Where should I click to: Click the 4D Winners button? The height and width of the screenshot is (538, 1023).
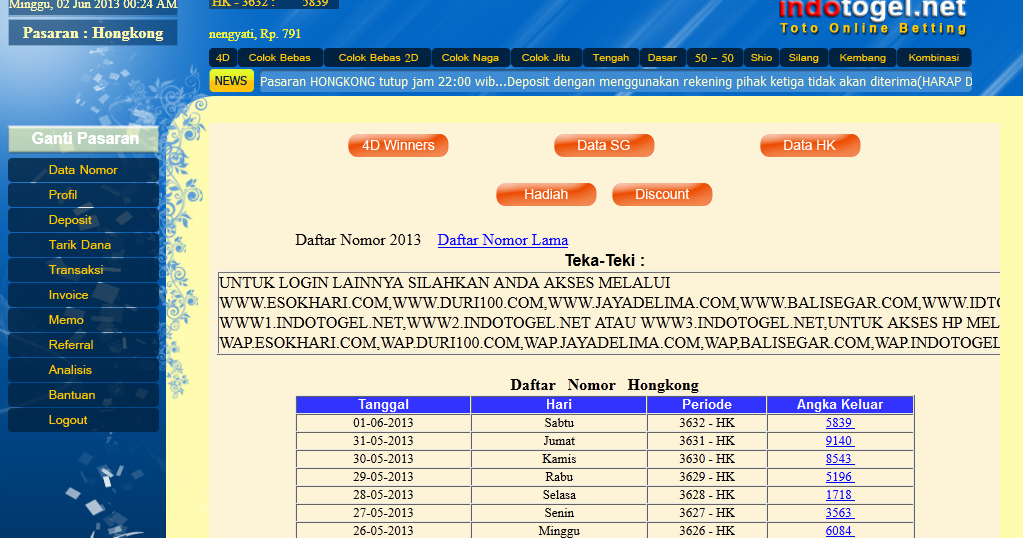[x=398, y=145]
